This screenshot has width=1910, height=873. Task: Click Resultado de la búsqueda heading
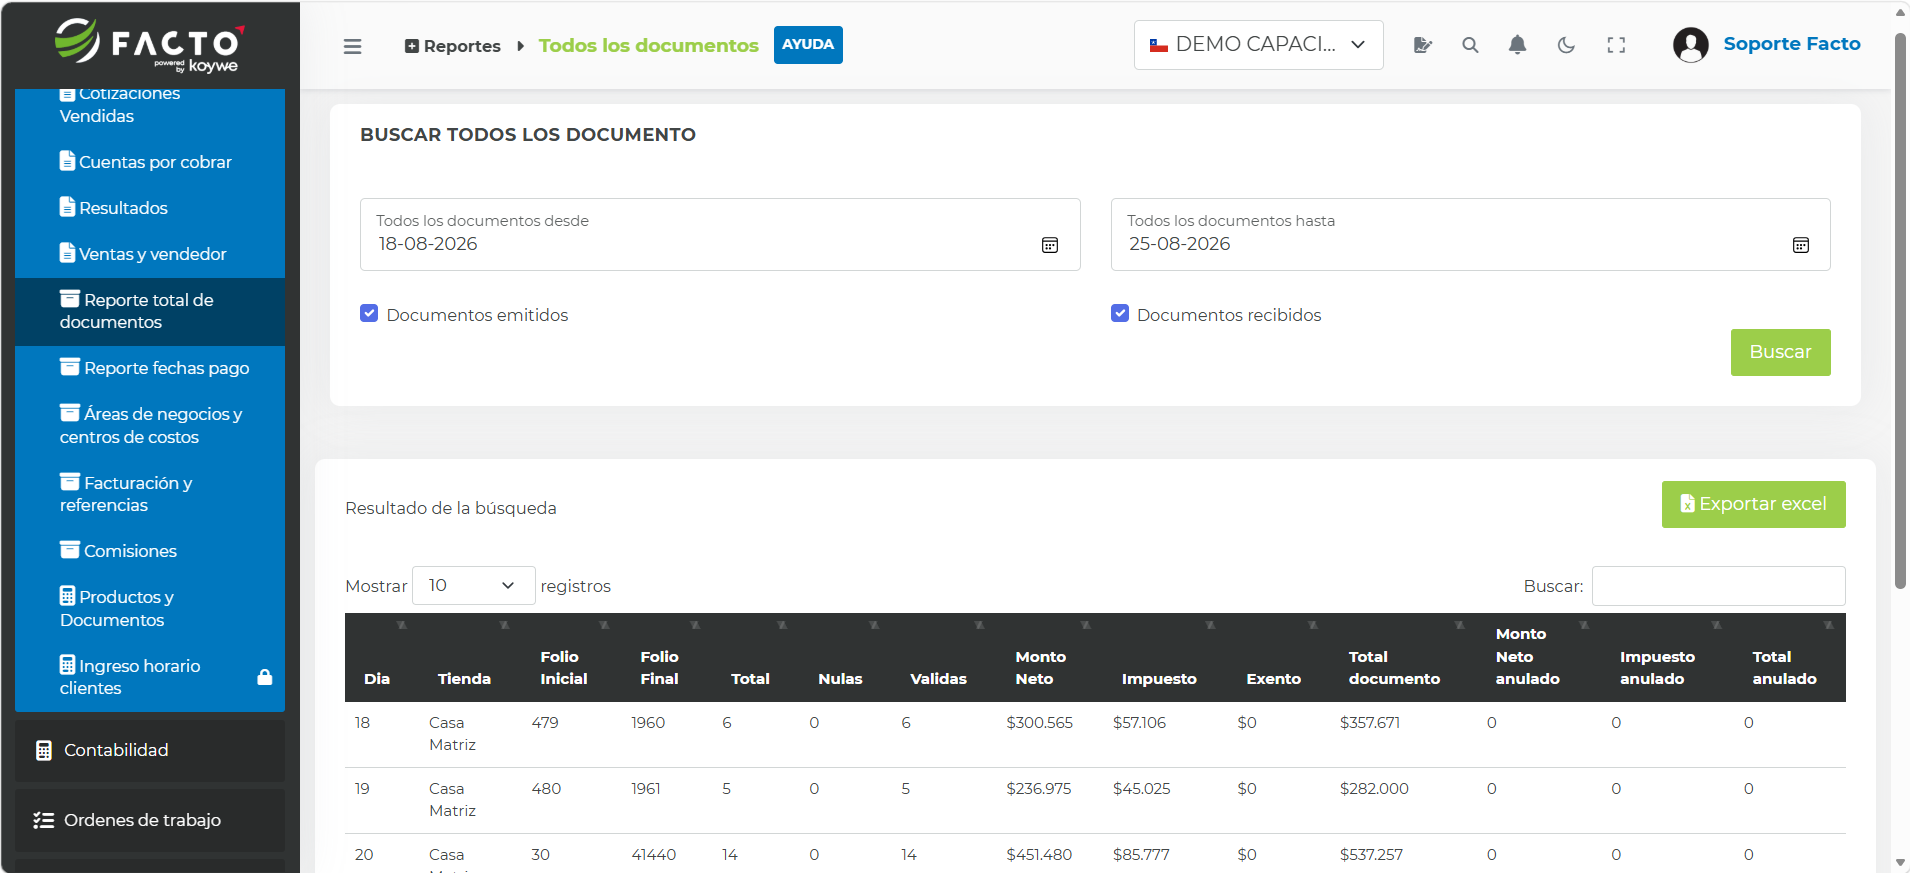(x=451, y=508)
